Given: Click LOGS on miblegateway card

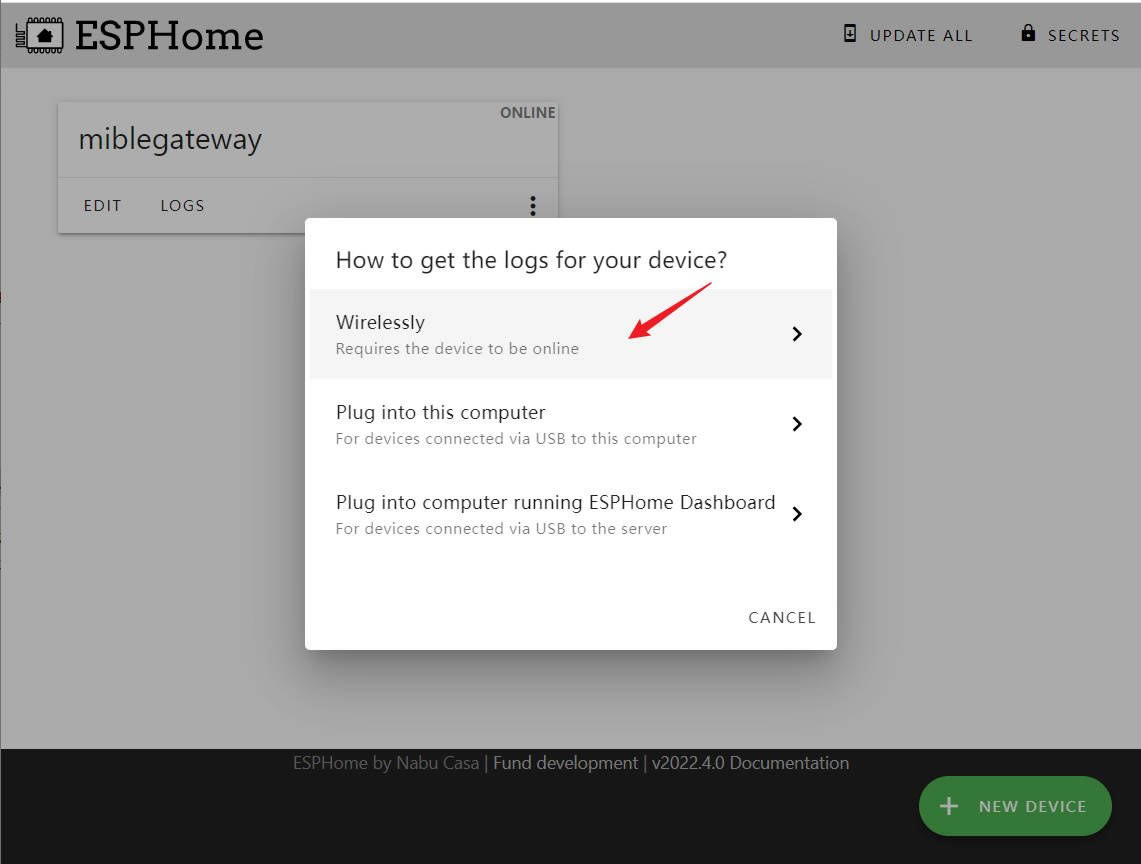Looking at the screenshot, I should tap(182, 206).
